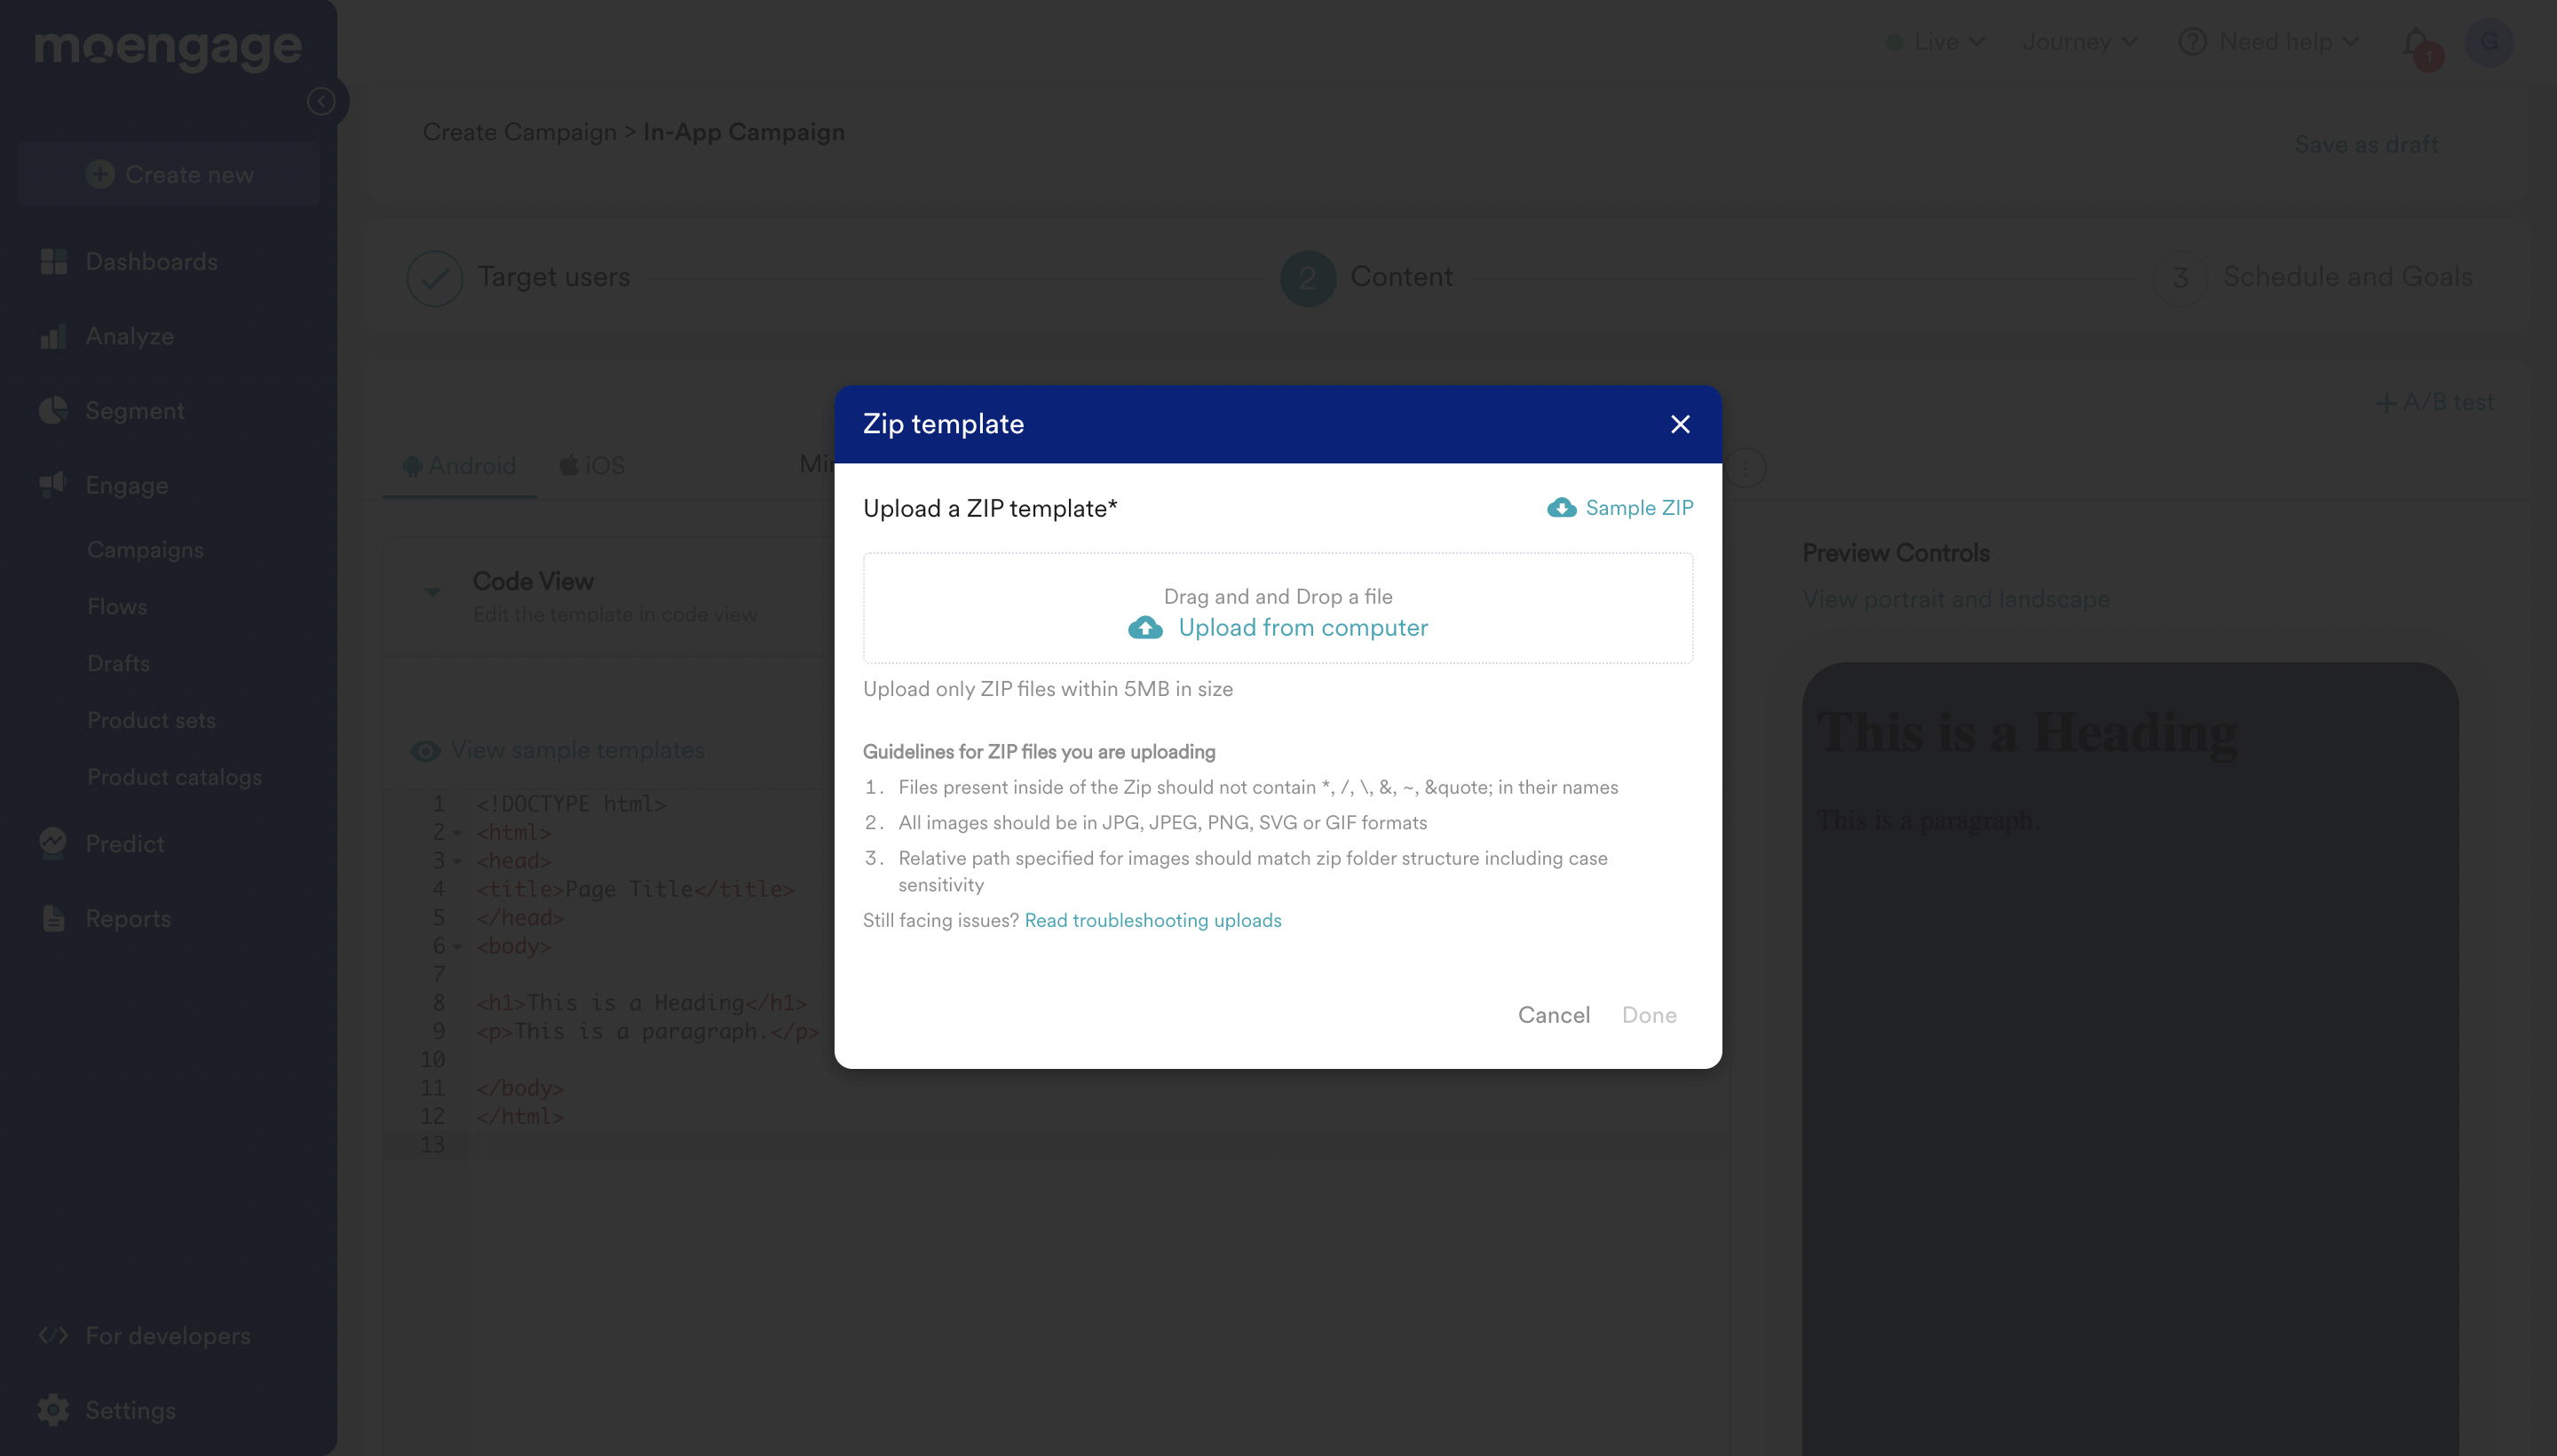2557x1456 pixels.
Task: Close the Zip template dialog
Action: click(x=1680, y=424)
